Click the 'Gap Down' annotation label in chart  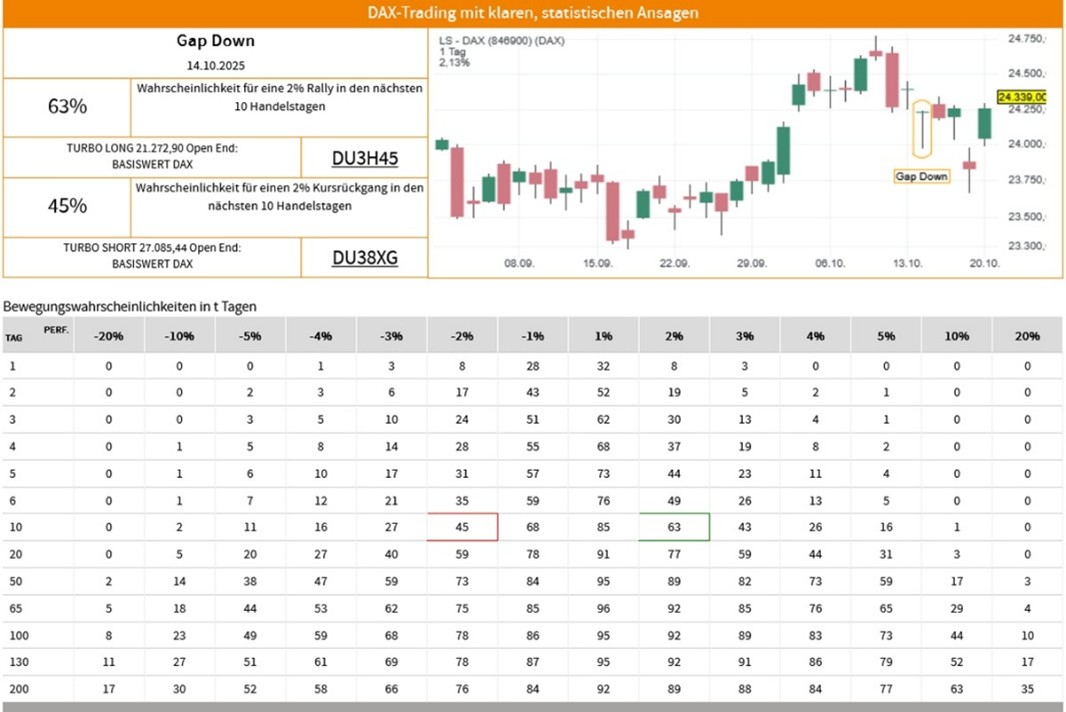[x=920, y=176]
